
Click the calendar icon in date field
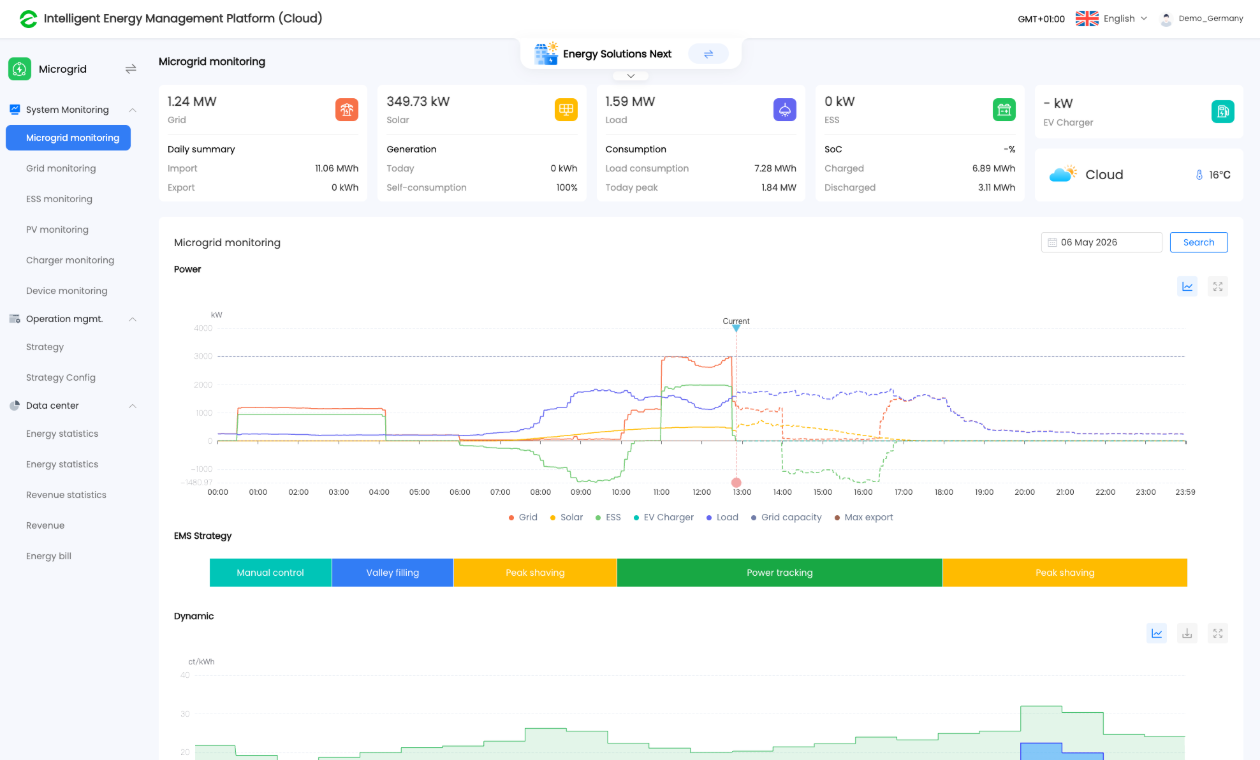(1052, 243)
